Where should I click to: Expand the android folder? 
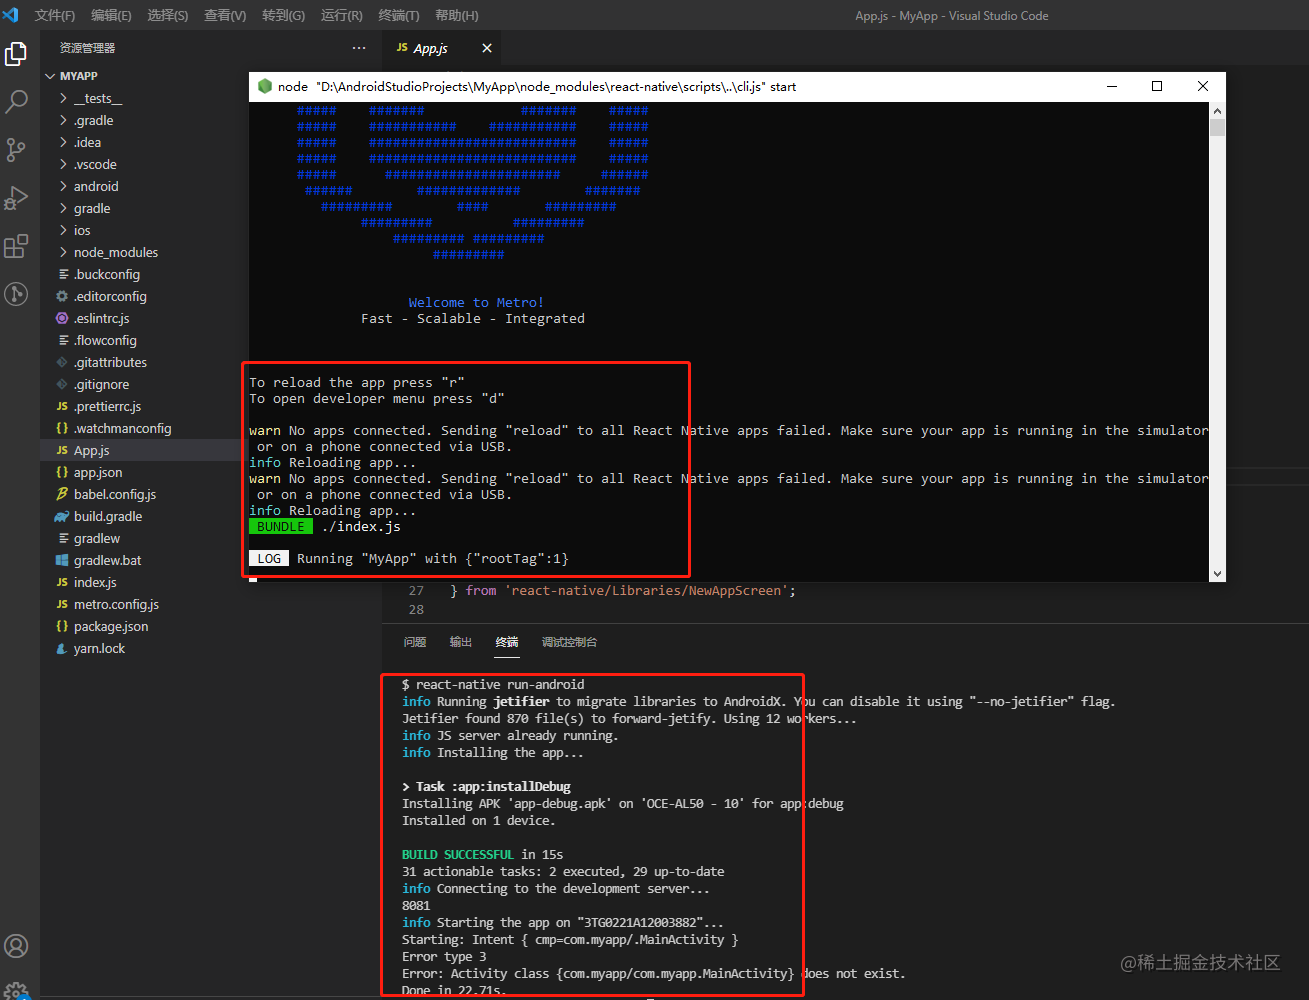pos(64,186)
